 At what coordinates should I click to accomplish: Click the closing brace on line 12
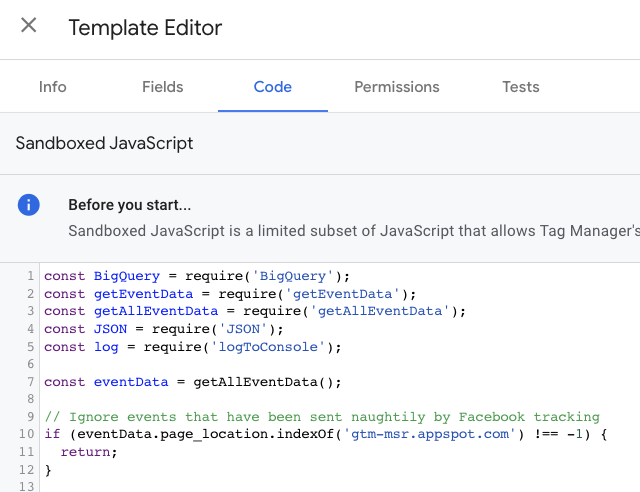(x=48, y=470)
